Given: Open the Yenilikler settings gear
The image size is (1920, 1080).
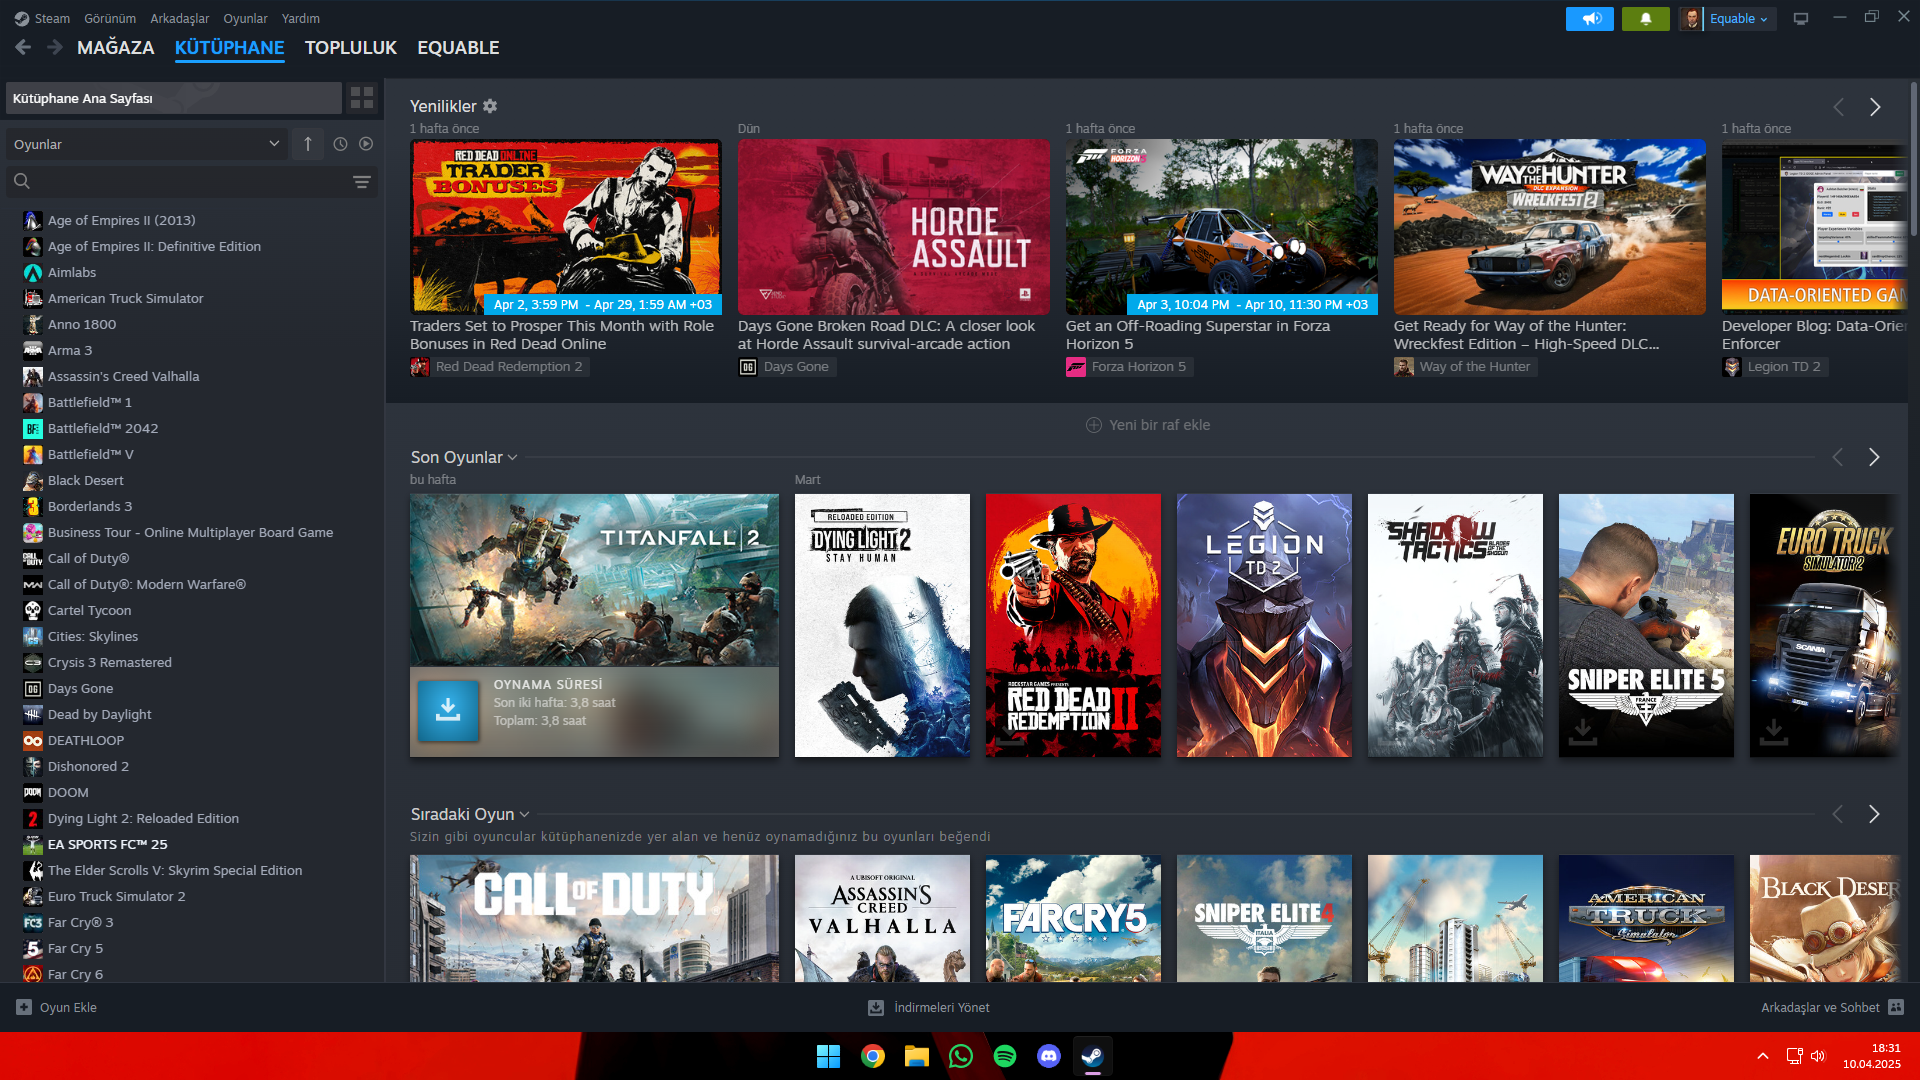Looking at the screenshot, I should pos(490,106).
